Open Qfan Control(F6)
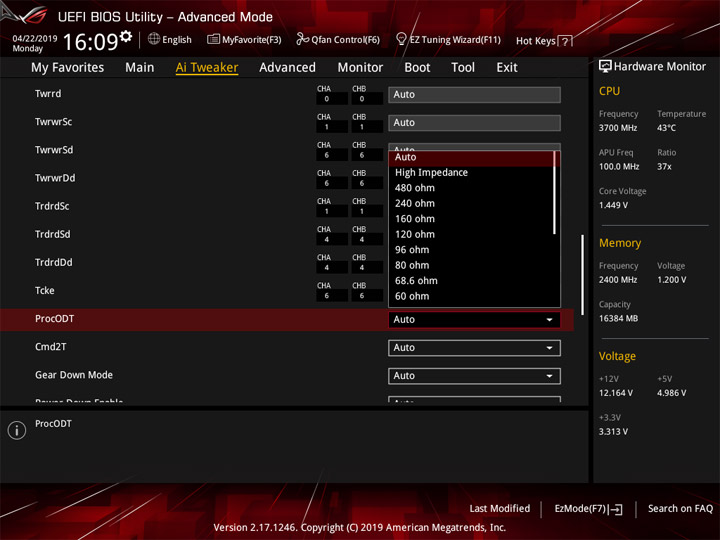 click(338, 39)
